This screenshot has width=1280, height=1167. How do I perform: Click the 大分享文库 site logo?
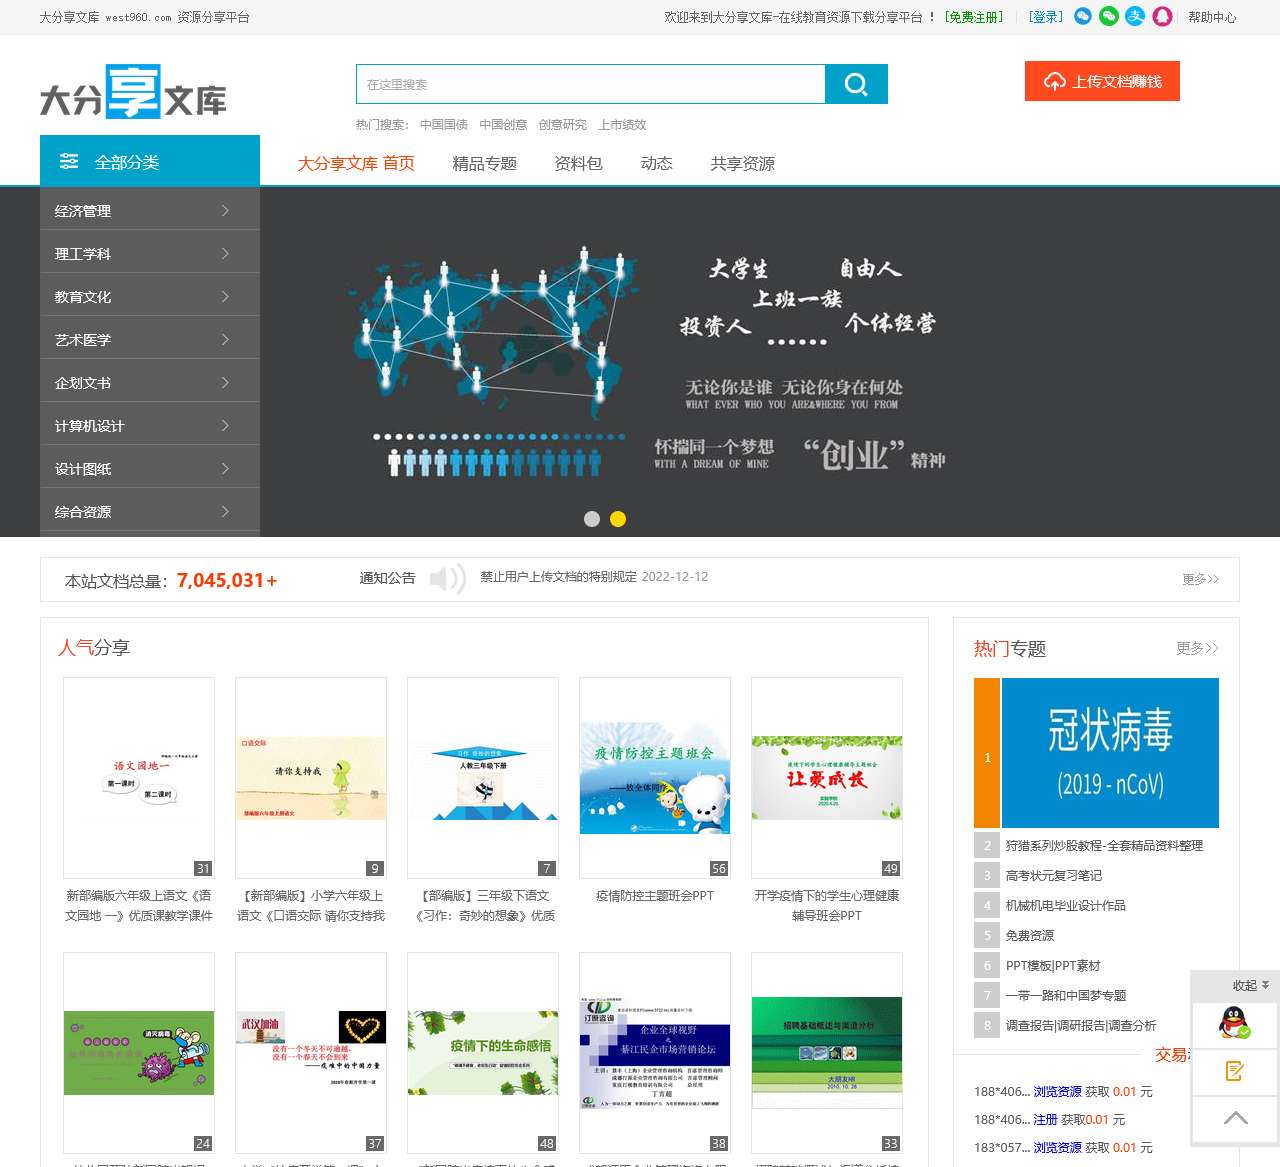coord(133,92)
